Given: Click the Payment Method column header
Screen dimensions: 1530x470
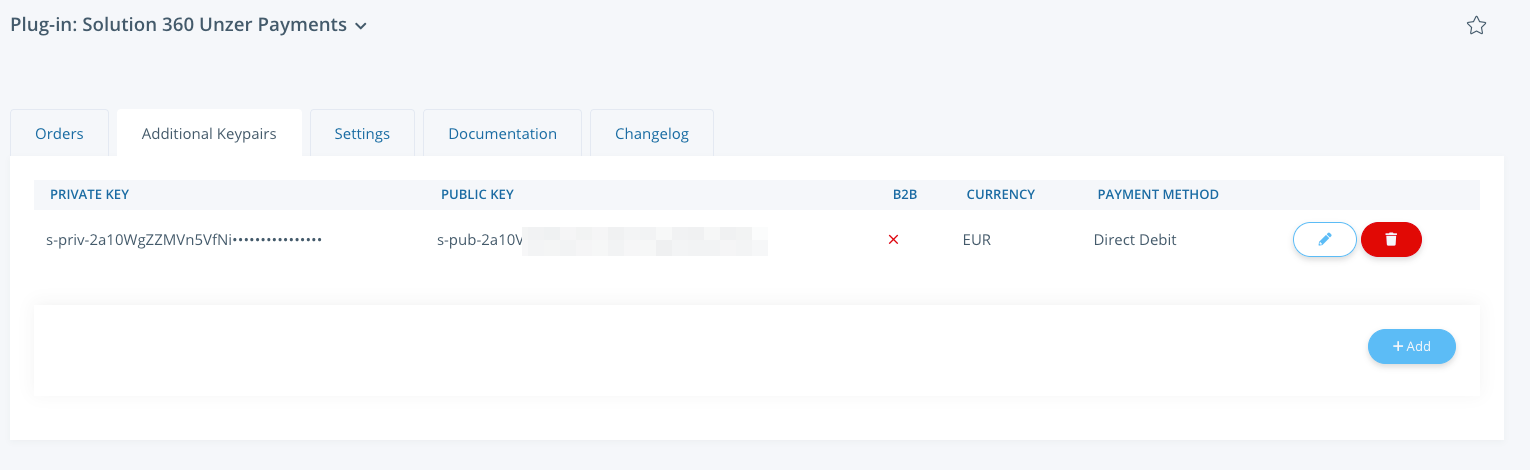Looking at the screenshot, I should pos(1158,194).
